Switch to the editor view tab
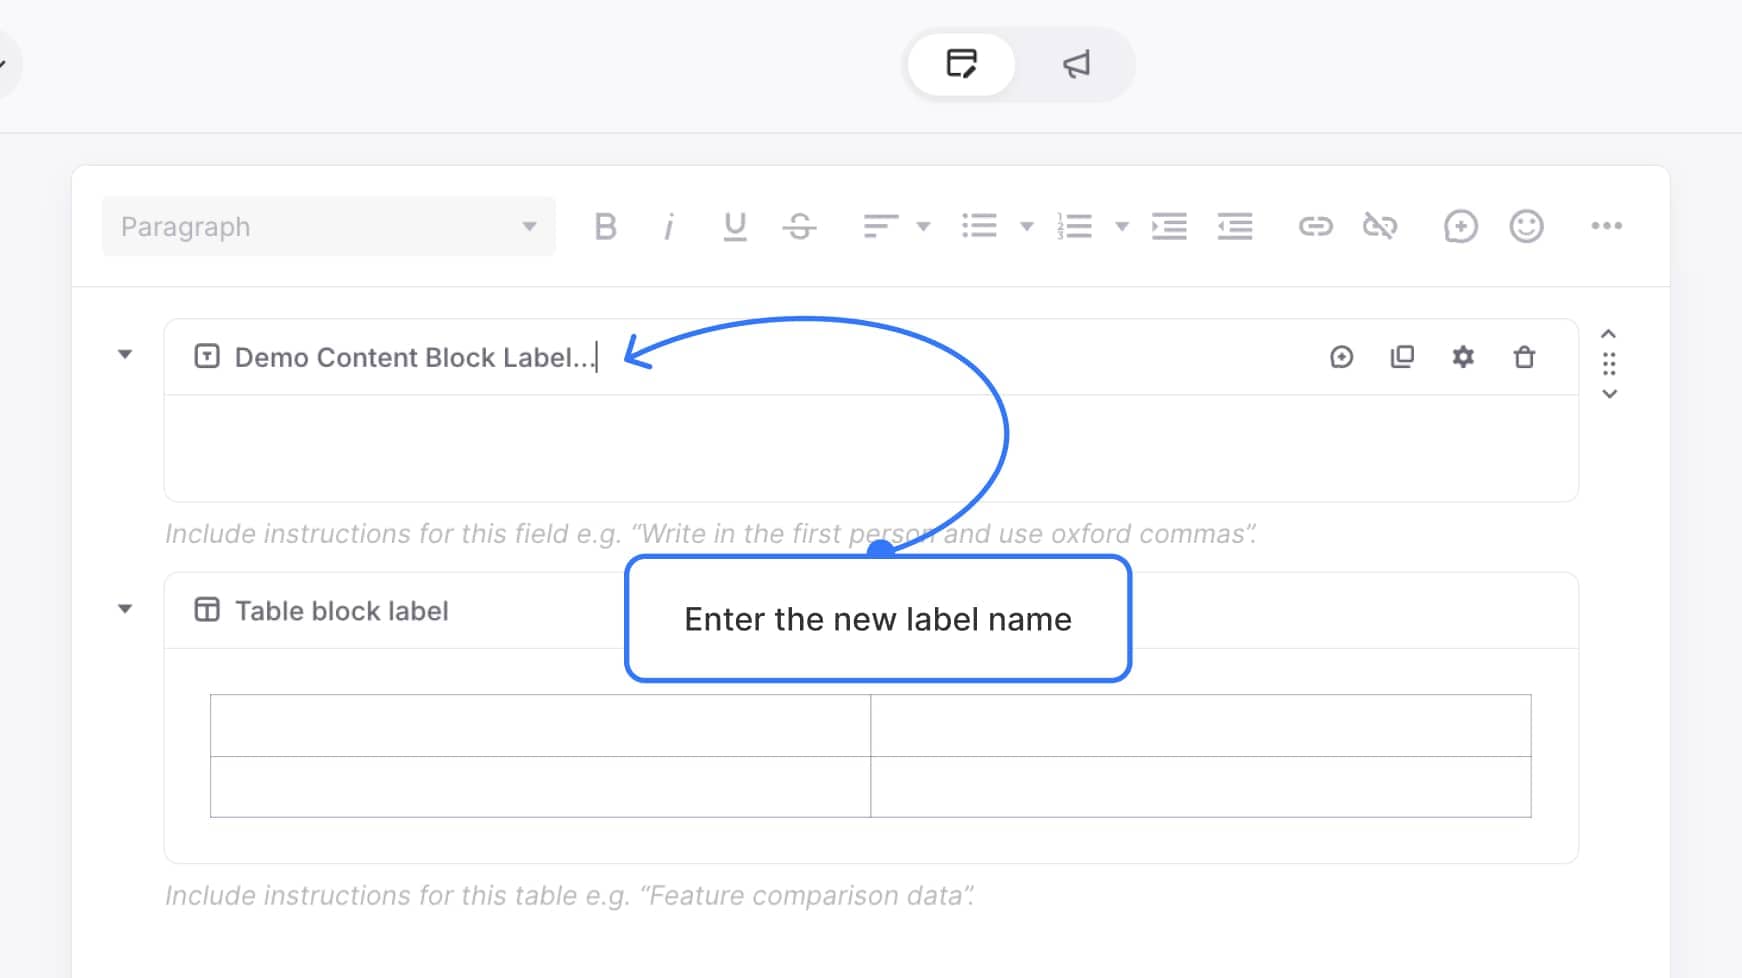1742x978 pixels. pos(961,64)
